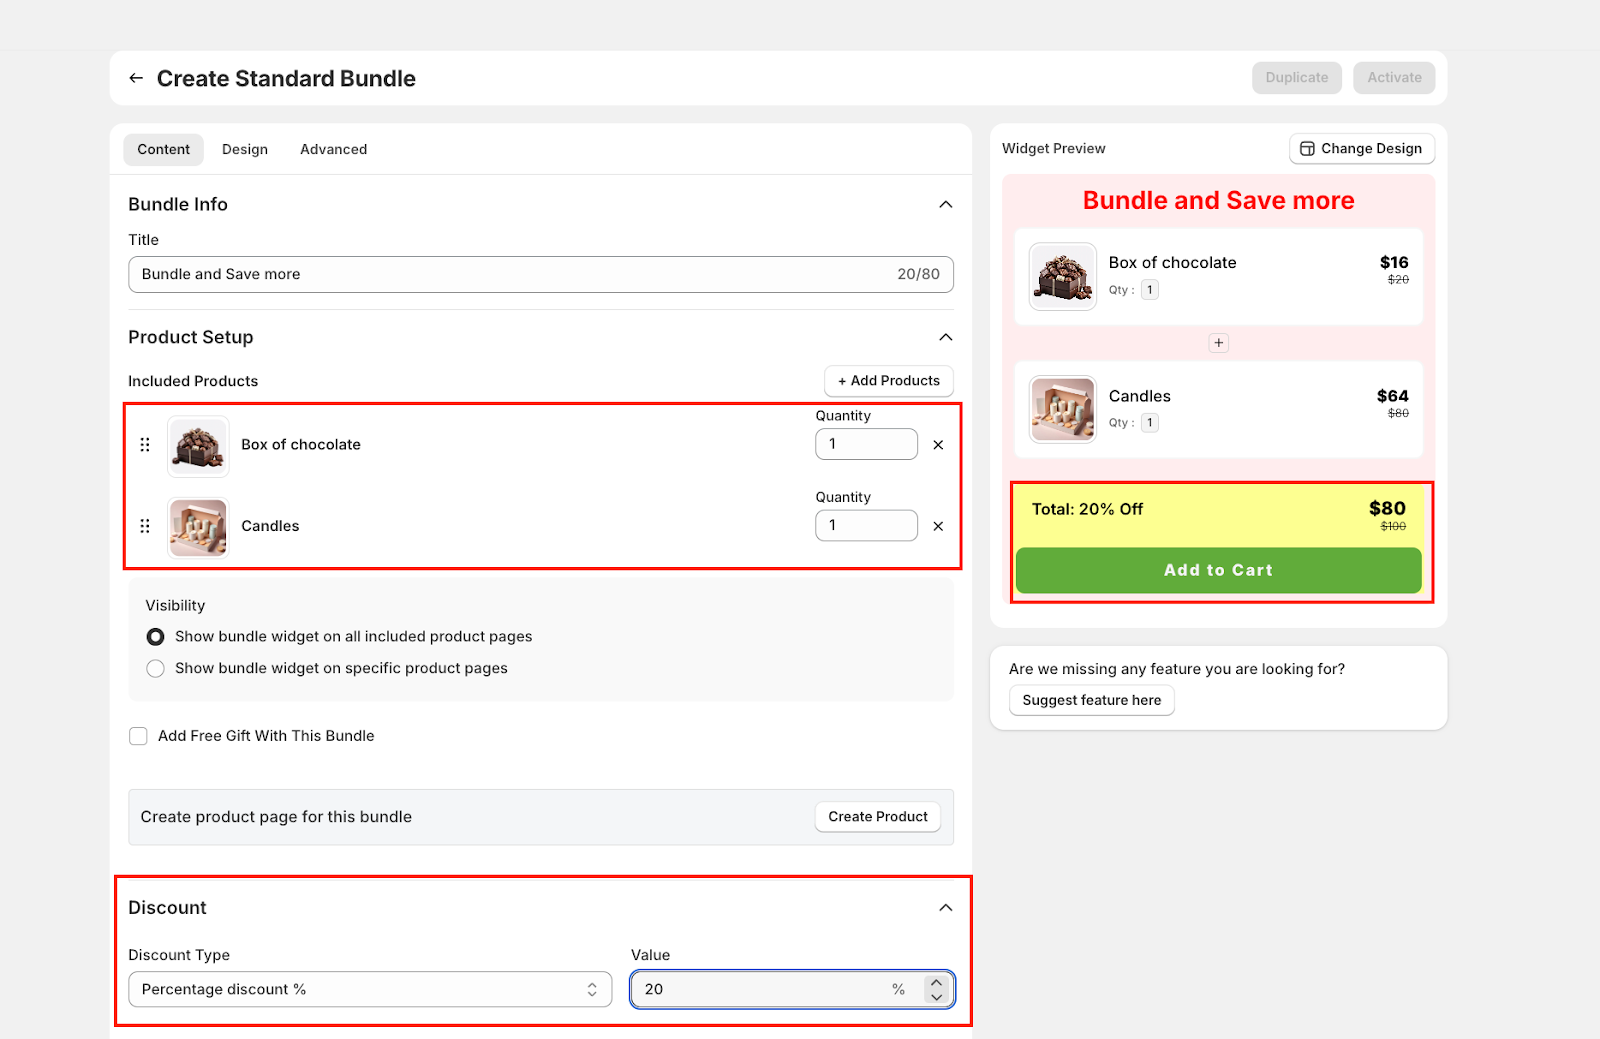Click the Add Products button
The height and width of the screenshot is (1039, 1600).
[x=888, y=381]
